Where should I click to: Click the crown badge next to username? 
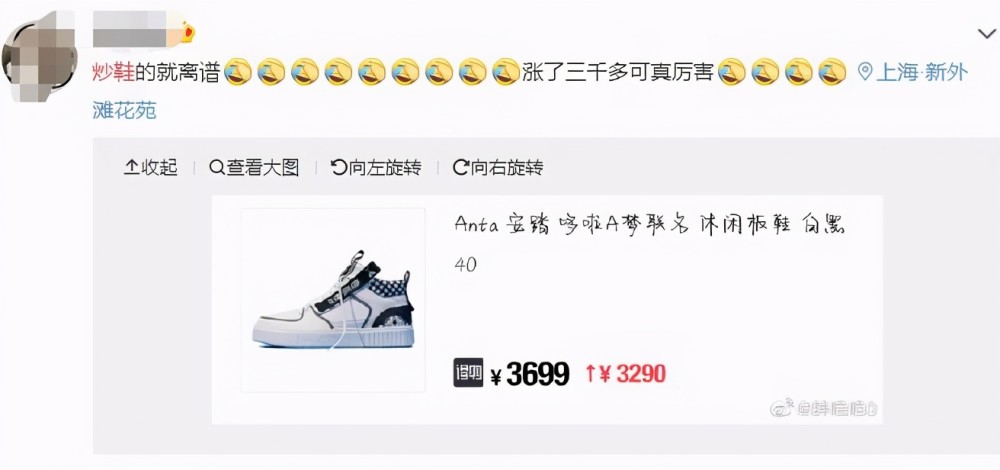(188, 33)
